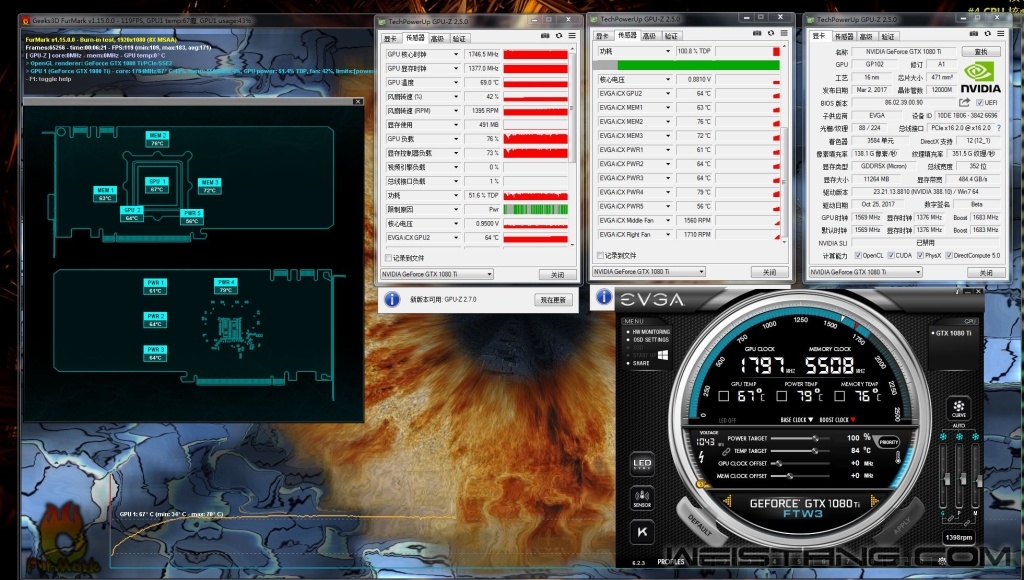Viewport: 1024px width, 580px height.
Task: Open the fan CURVE settings icon
Action: coord(958,409)
